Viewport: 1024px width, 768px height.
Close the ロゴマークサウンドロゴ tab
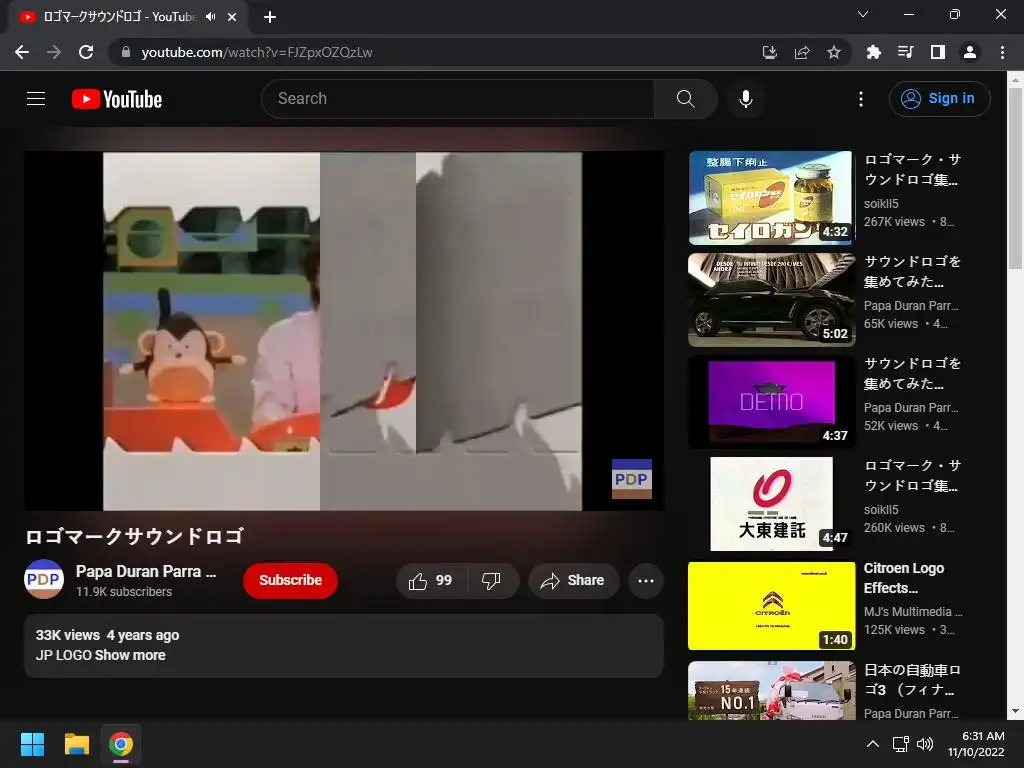pos(232,17)
